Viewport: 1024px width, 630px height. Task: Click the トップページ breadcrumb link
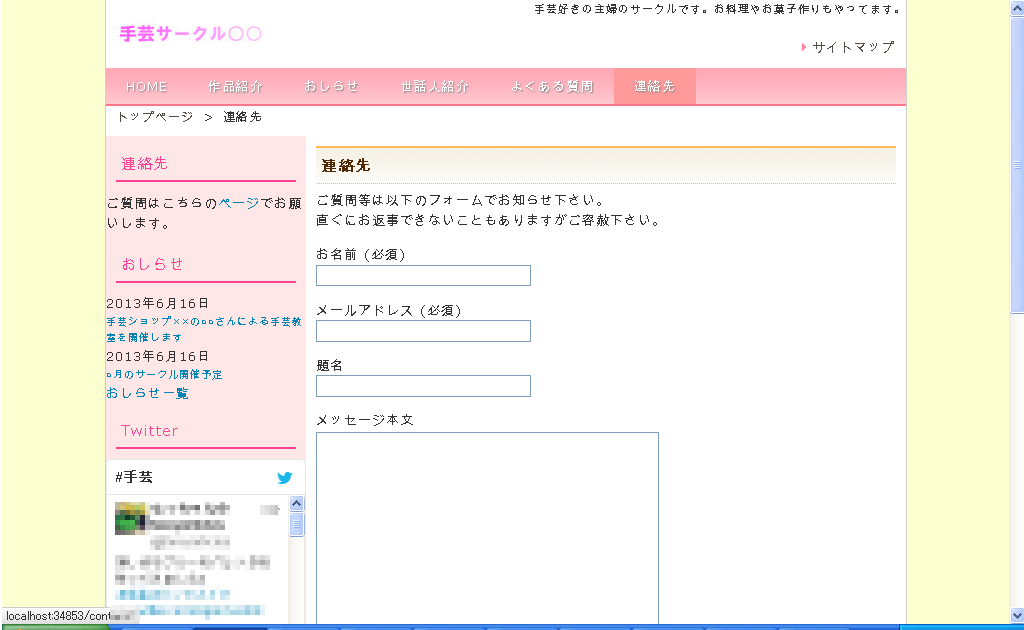[x=155, y=117]
